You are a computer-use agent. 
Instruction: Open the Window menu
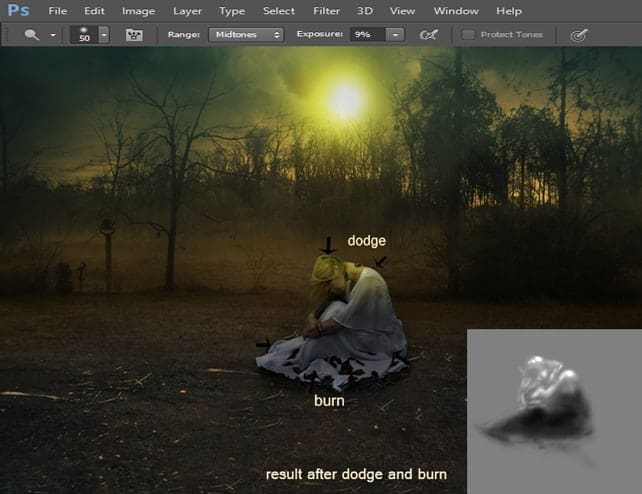[456, 11]
